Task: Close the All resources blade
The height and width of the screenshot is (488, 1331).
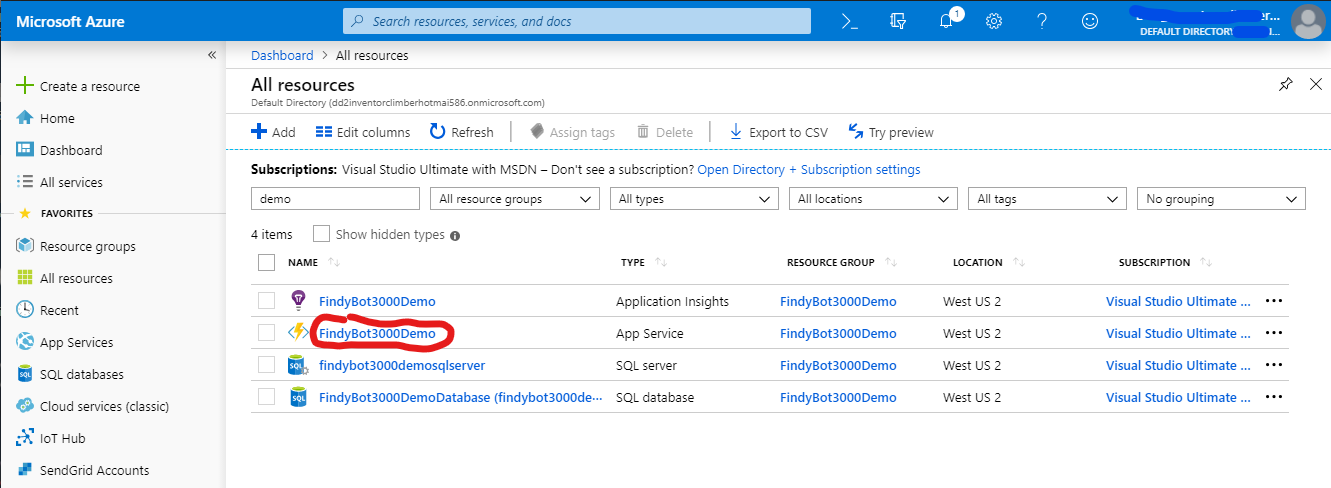Action: [1316, 85]
